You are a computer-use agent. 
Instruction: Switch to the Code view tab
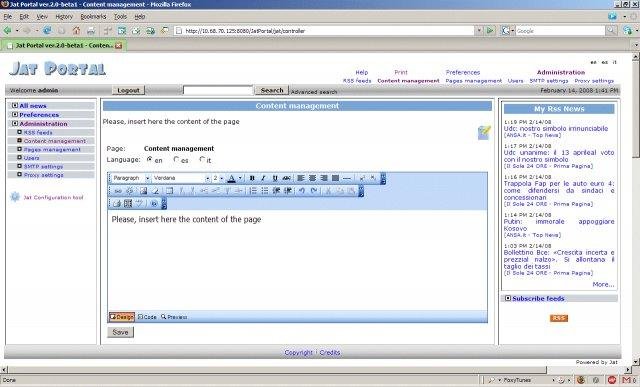click(147, 317)
